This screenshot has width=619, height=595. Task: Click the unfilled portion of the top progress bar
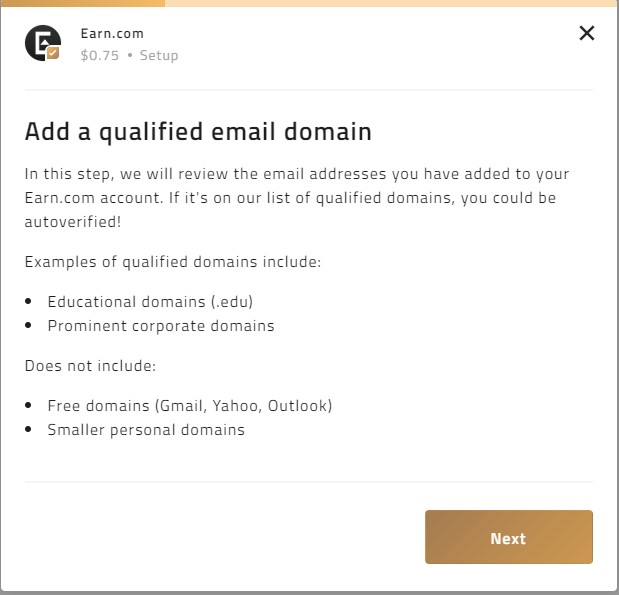390,3
